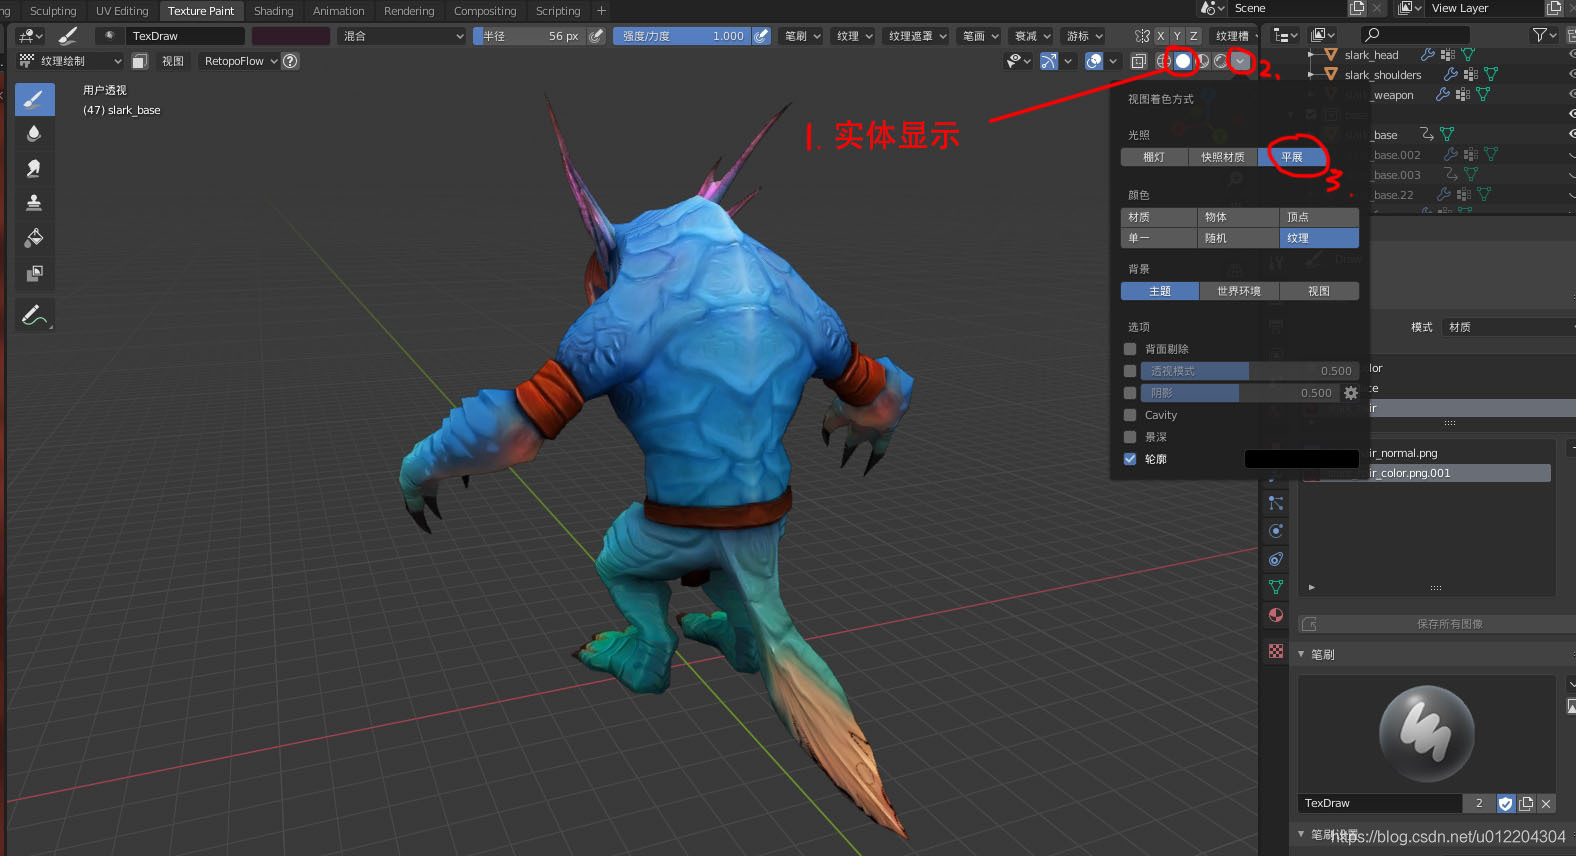The height and width of the screenshot is (856, 1576).
Task: Switch to the Shading workspace tab
Action: point(274,11)
